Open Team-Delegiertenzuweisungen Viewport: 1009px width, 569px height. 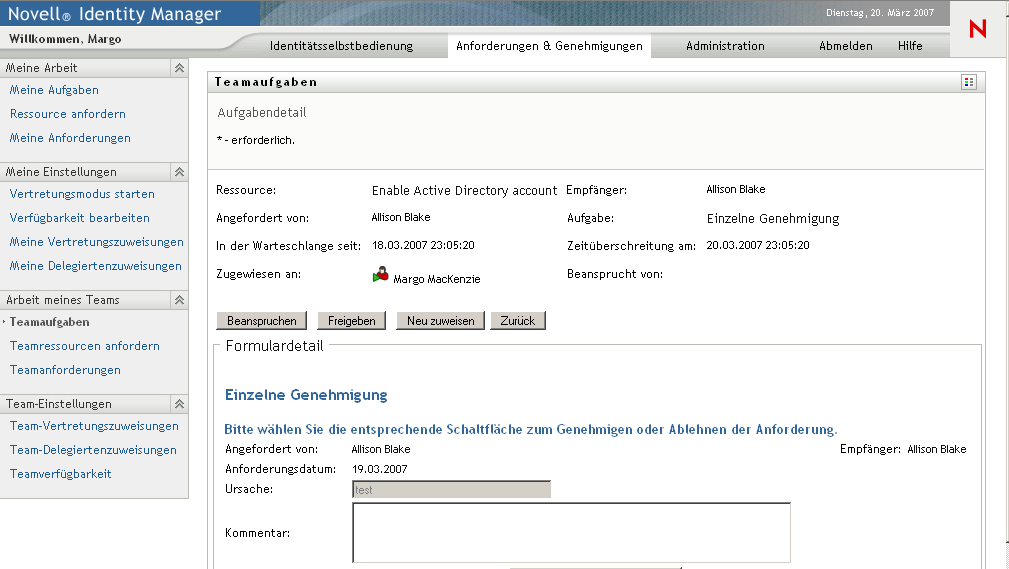pyautogui.click(x=93, y=450)
